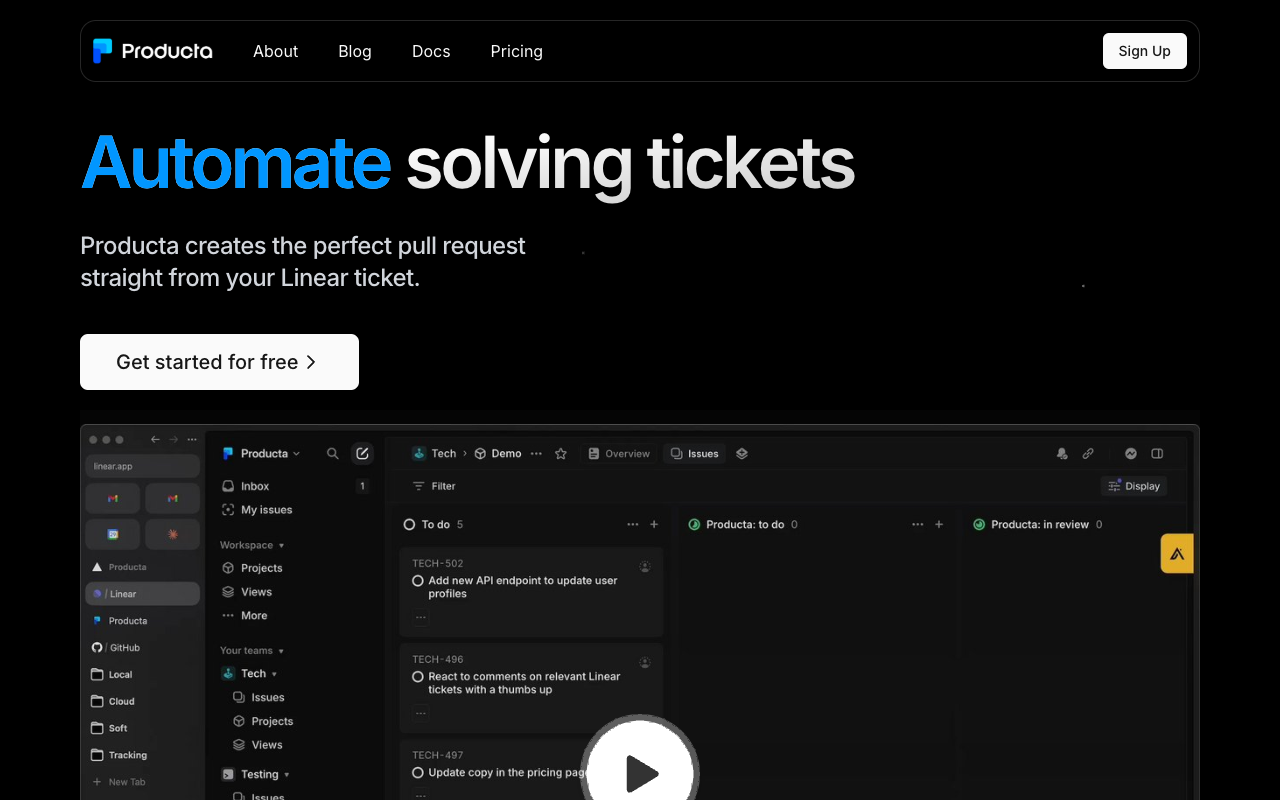Click the activity graph icon

tap(1131, 453)
